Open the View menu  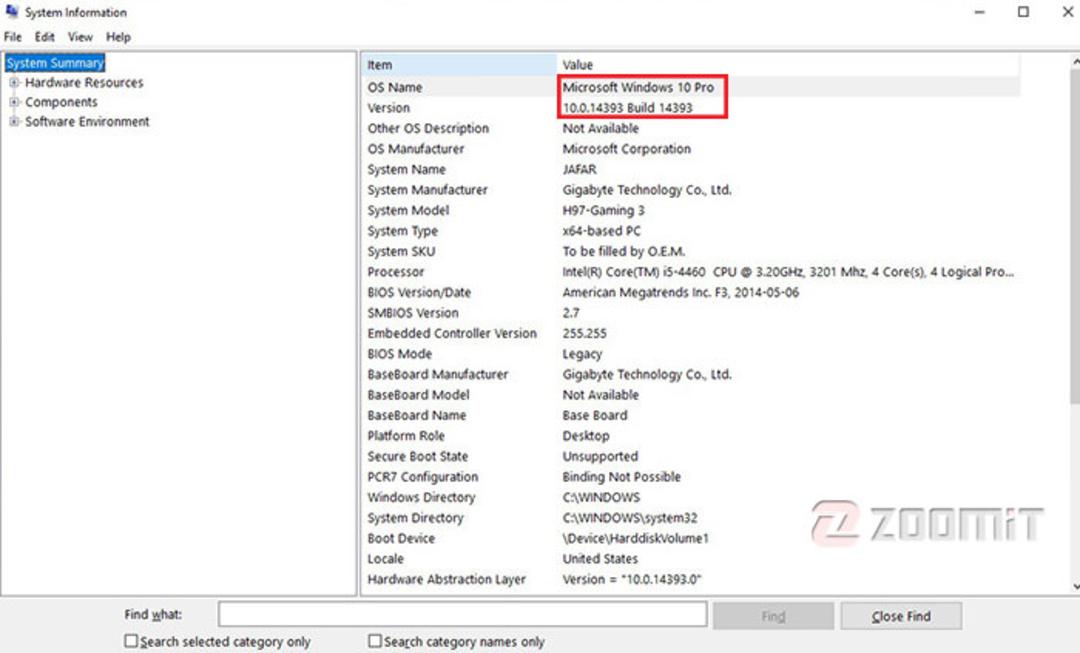point(80,37)
